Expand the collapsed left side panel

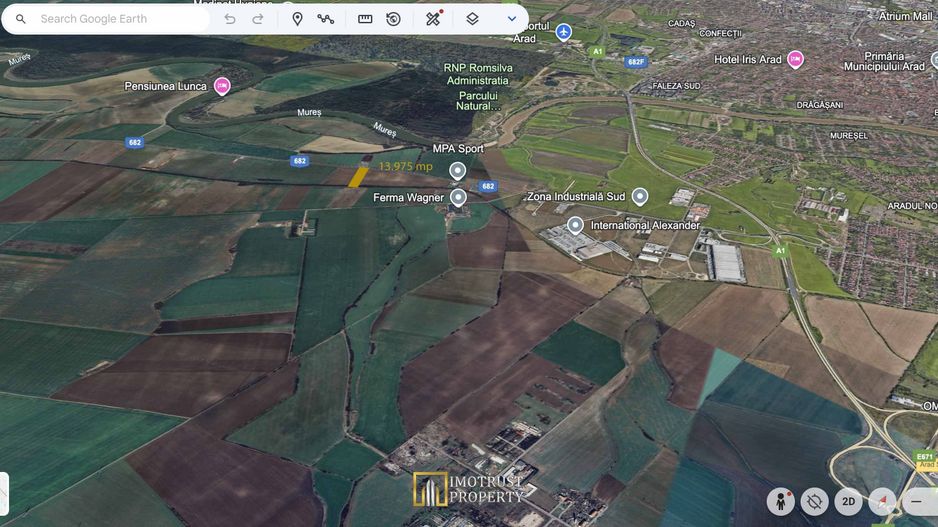(4, 493)
